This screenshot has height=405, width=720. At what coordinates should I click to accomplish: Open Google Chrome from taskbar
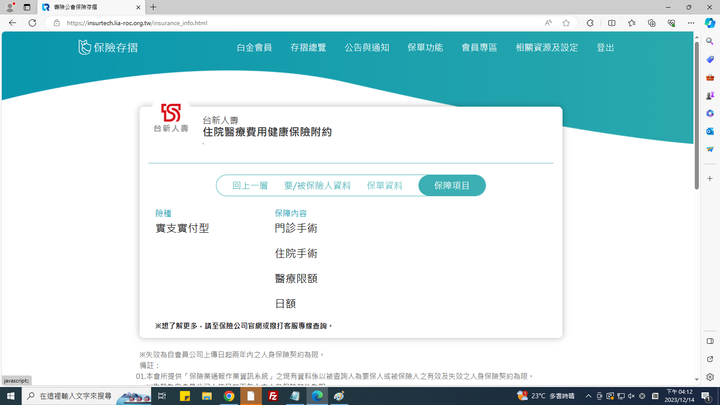tap(229, 396)
